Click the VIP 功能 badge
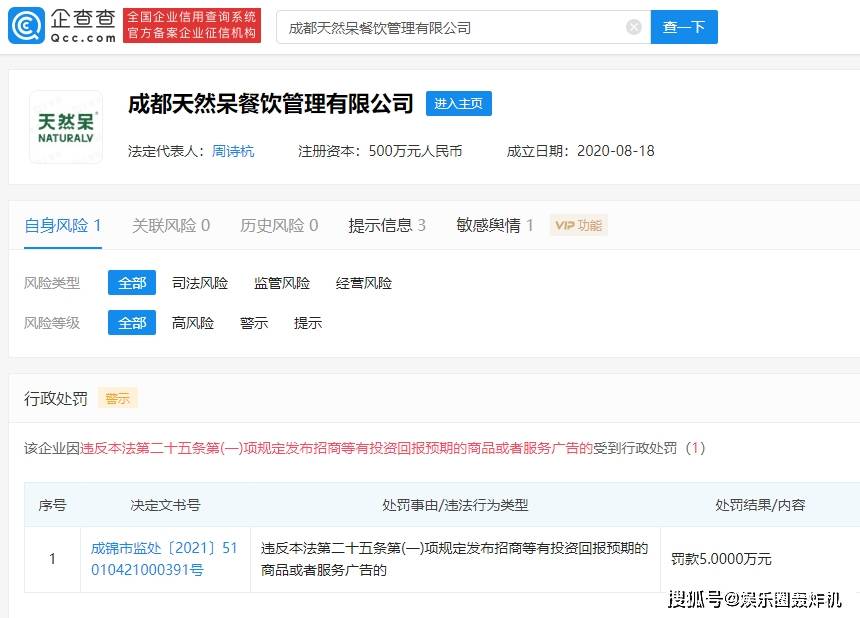 pyautogui.click(x=579, y=225)
